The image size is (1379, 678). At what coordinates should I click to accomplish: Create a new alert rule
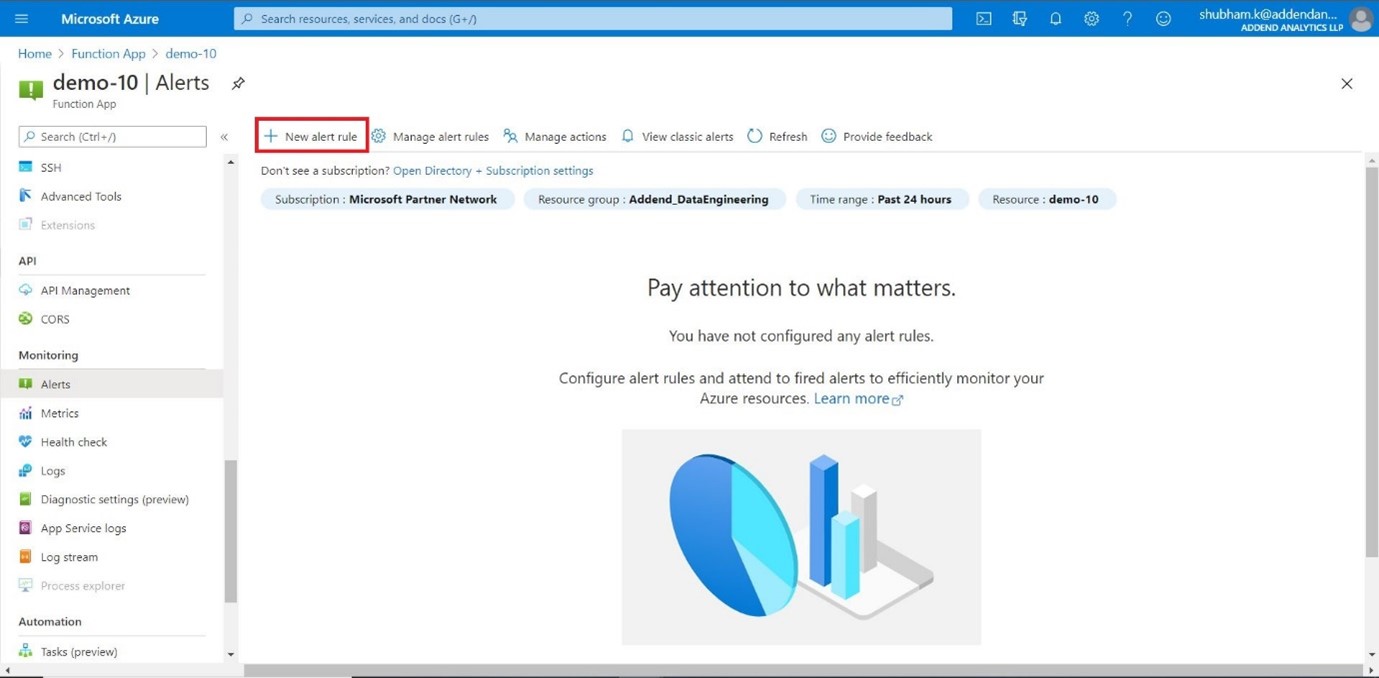click(x=311, y=136)
